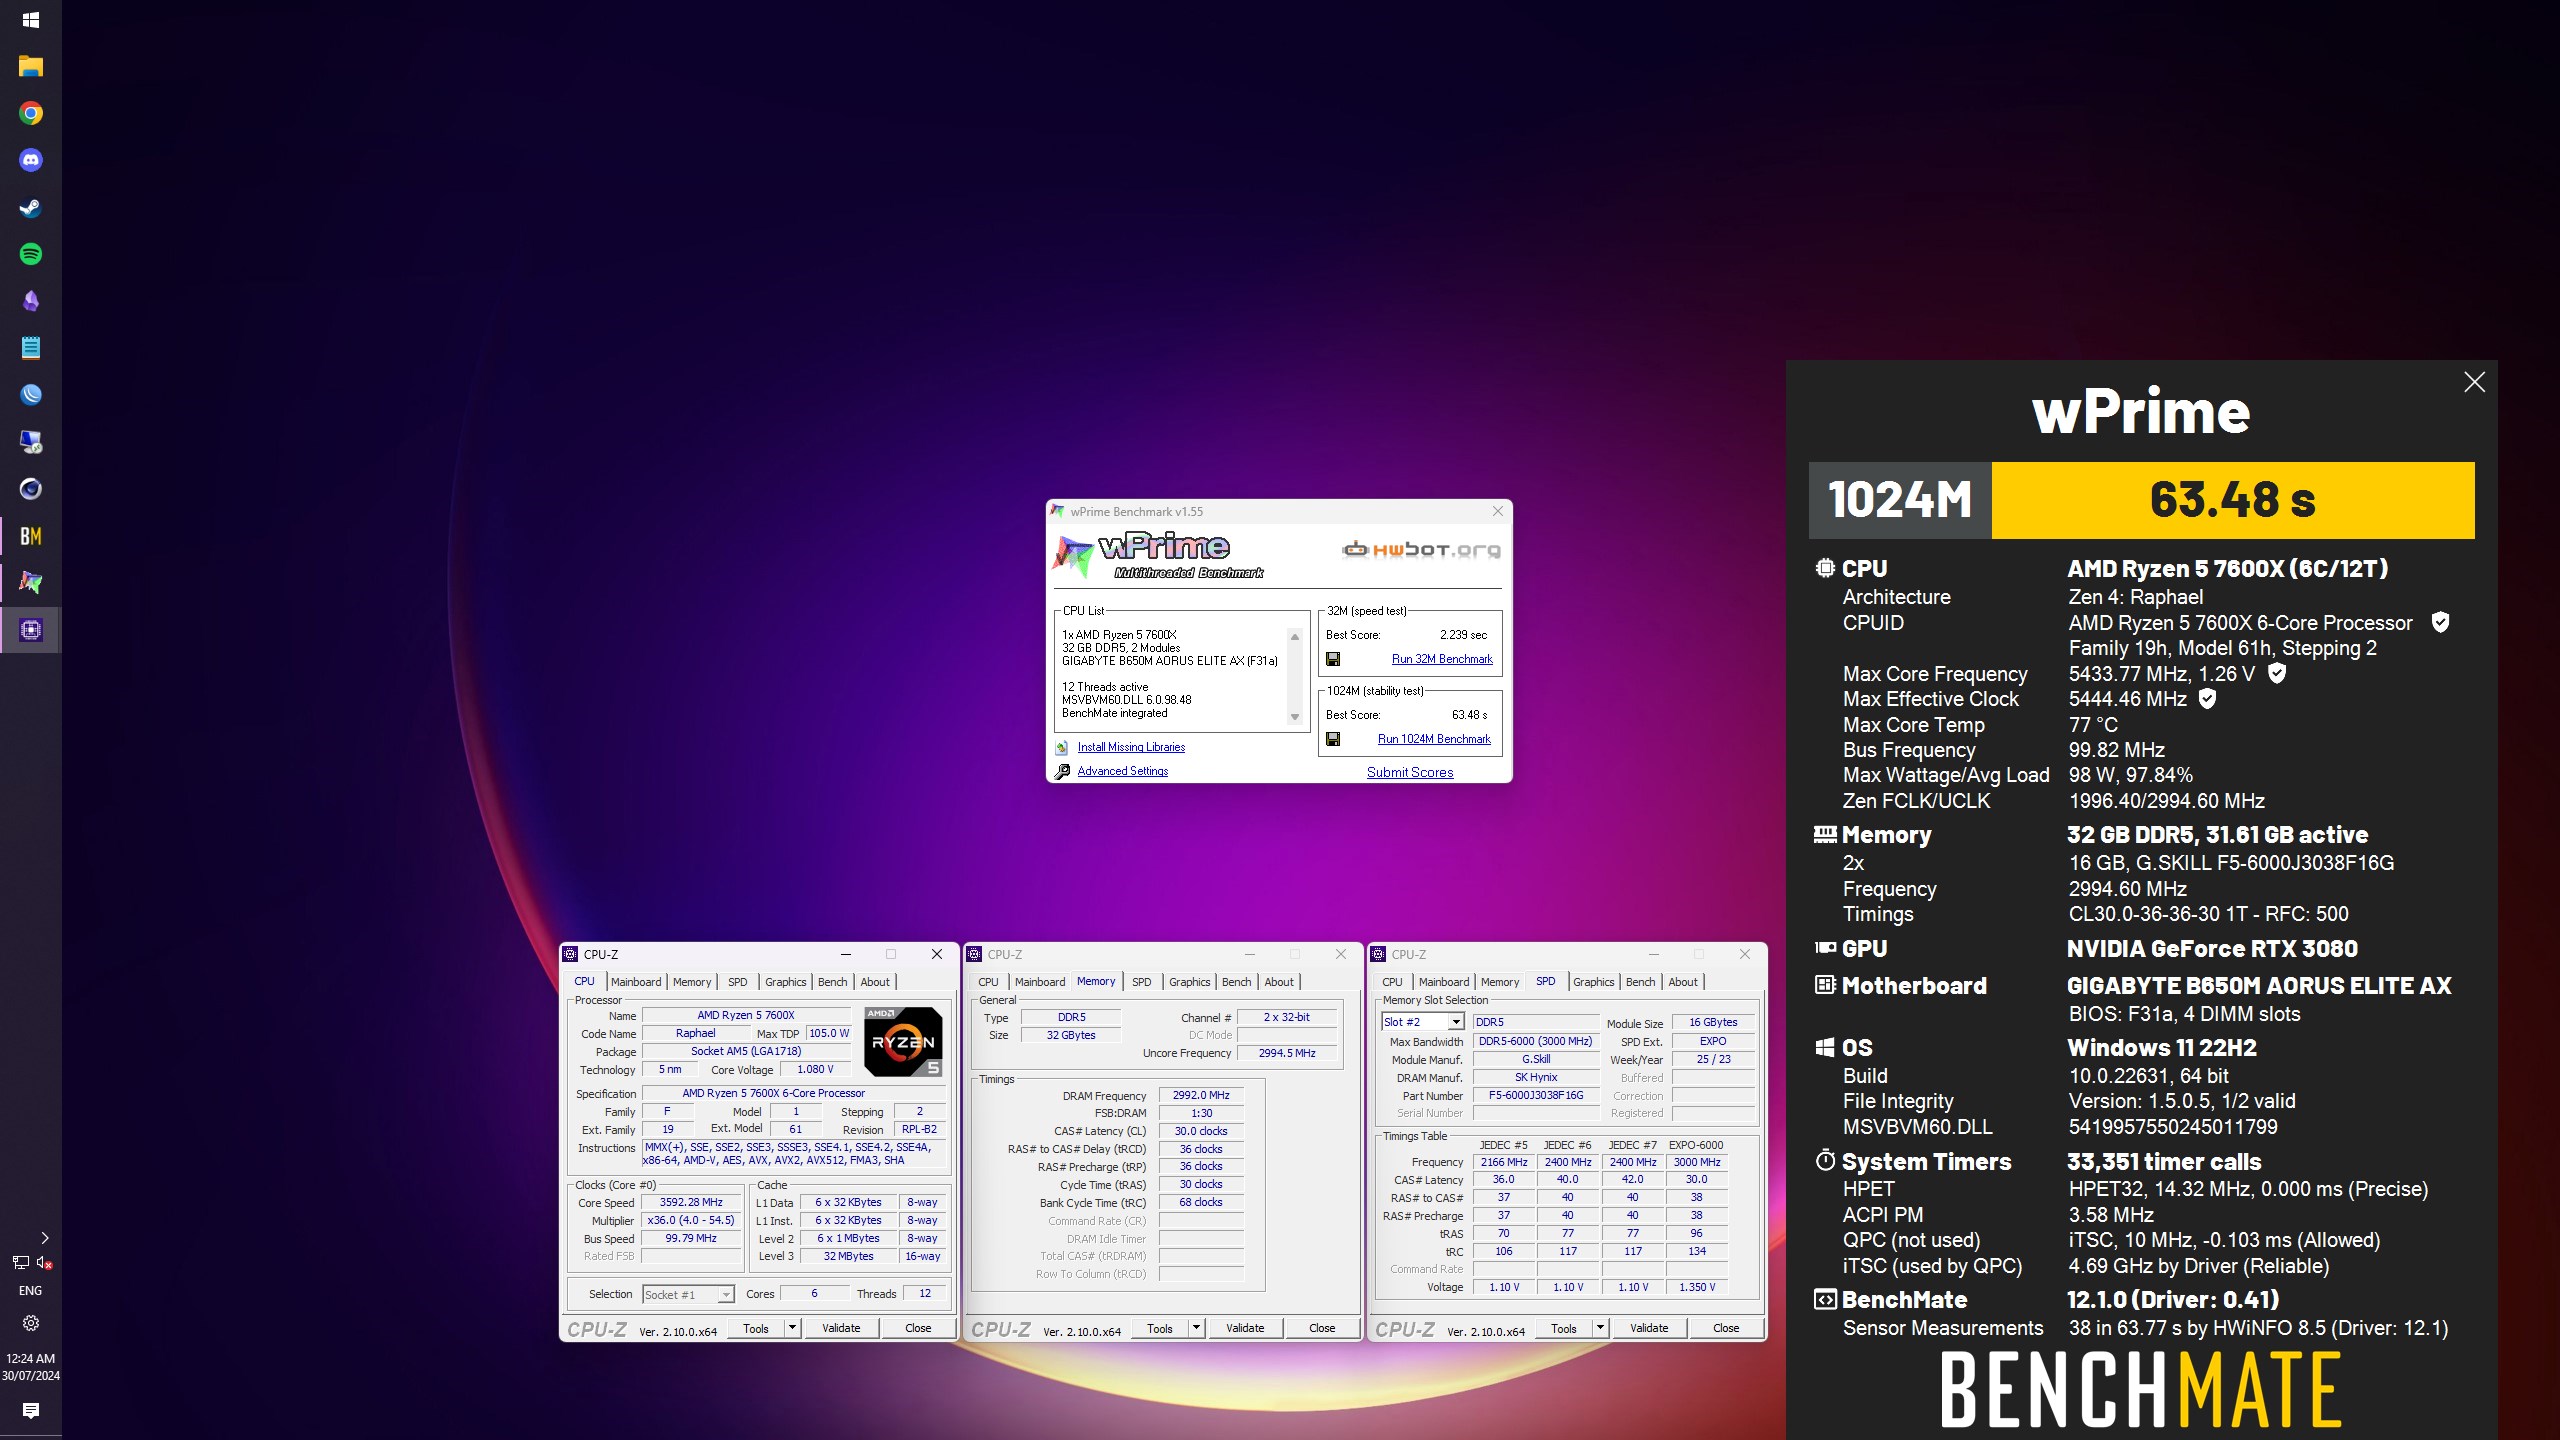Open Advanced Settings link in wPrime
Image resolution: width=2560 pixels, height=1440 pixels.
pyautogui.click(x=1122, y=771)
